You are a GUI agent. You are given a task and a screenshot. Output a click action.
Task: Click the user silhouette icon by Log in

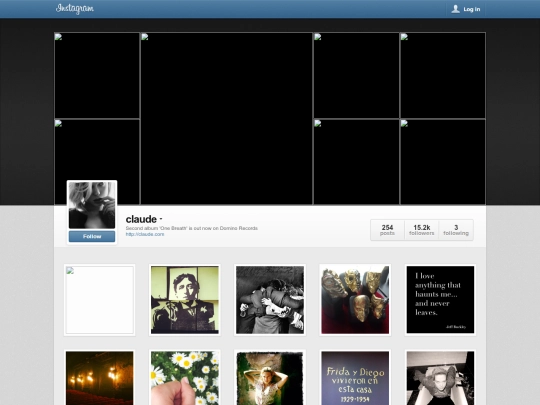tap(455, 9)
